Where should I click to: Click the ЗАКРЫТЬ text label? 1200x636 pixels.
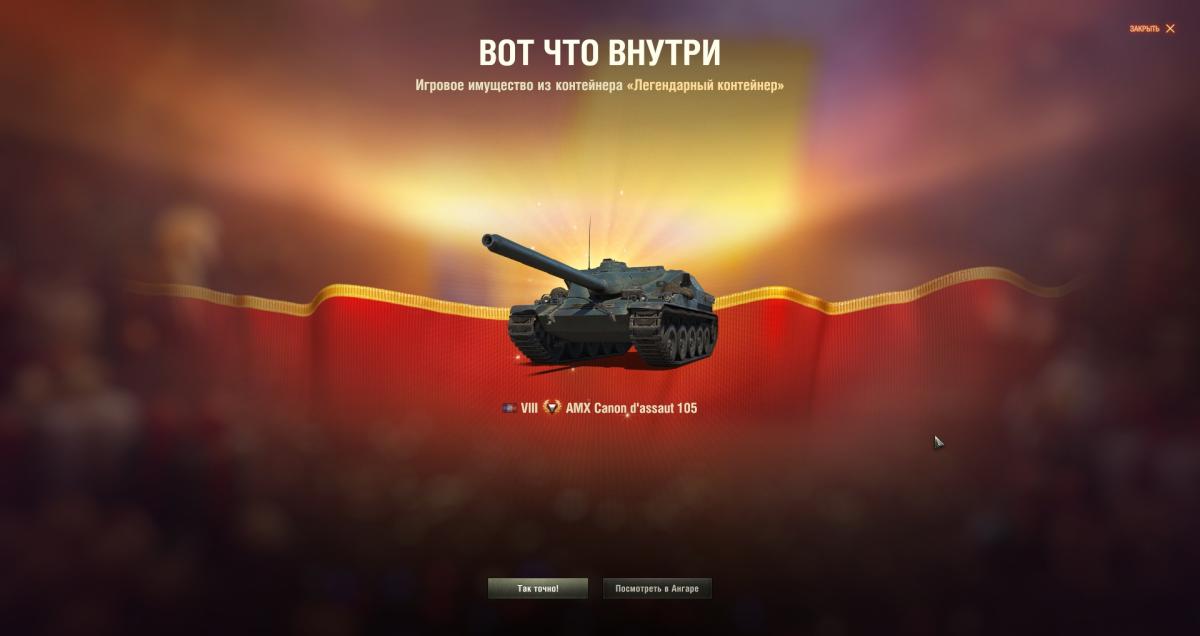1145,29
